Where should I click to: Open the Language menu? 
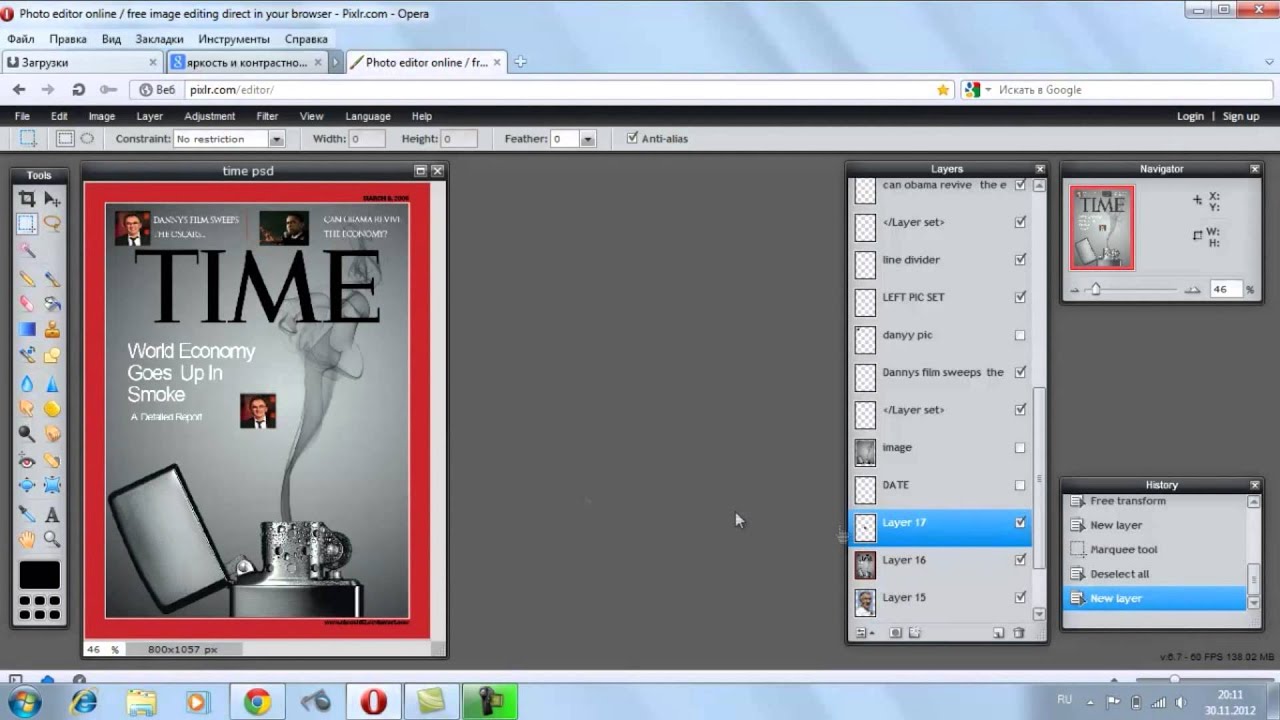[368, 116]
